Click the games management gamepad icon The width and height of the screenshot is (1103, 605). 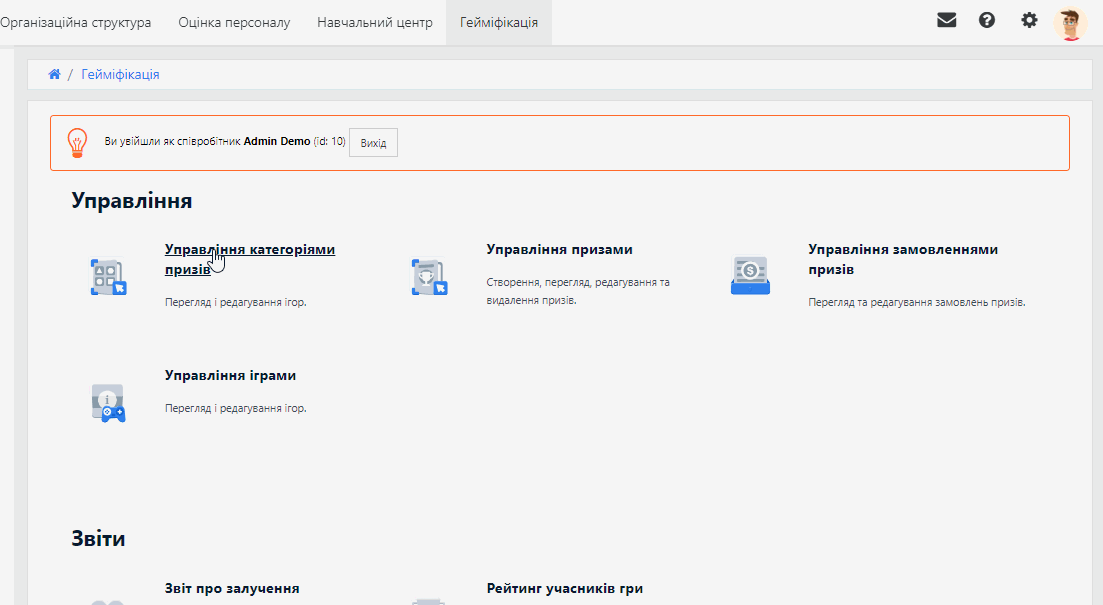(x=108, y=403)
